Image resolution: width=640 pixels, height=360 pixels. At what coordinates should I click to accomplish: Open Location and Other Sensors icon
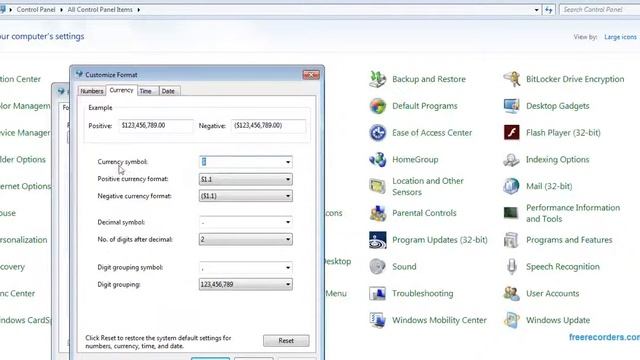coord(378,187)
